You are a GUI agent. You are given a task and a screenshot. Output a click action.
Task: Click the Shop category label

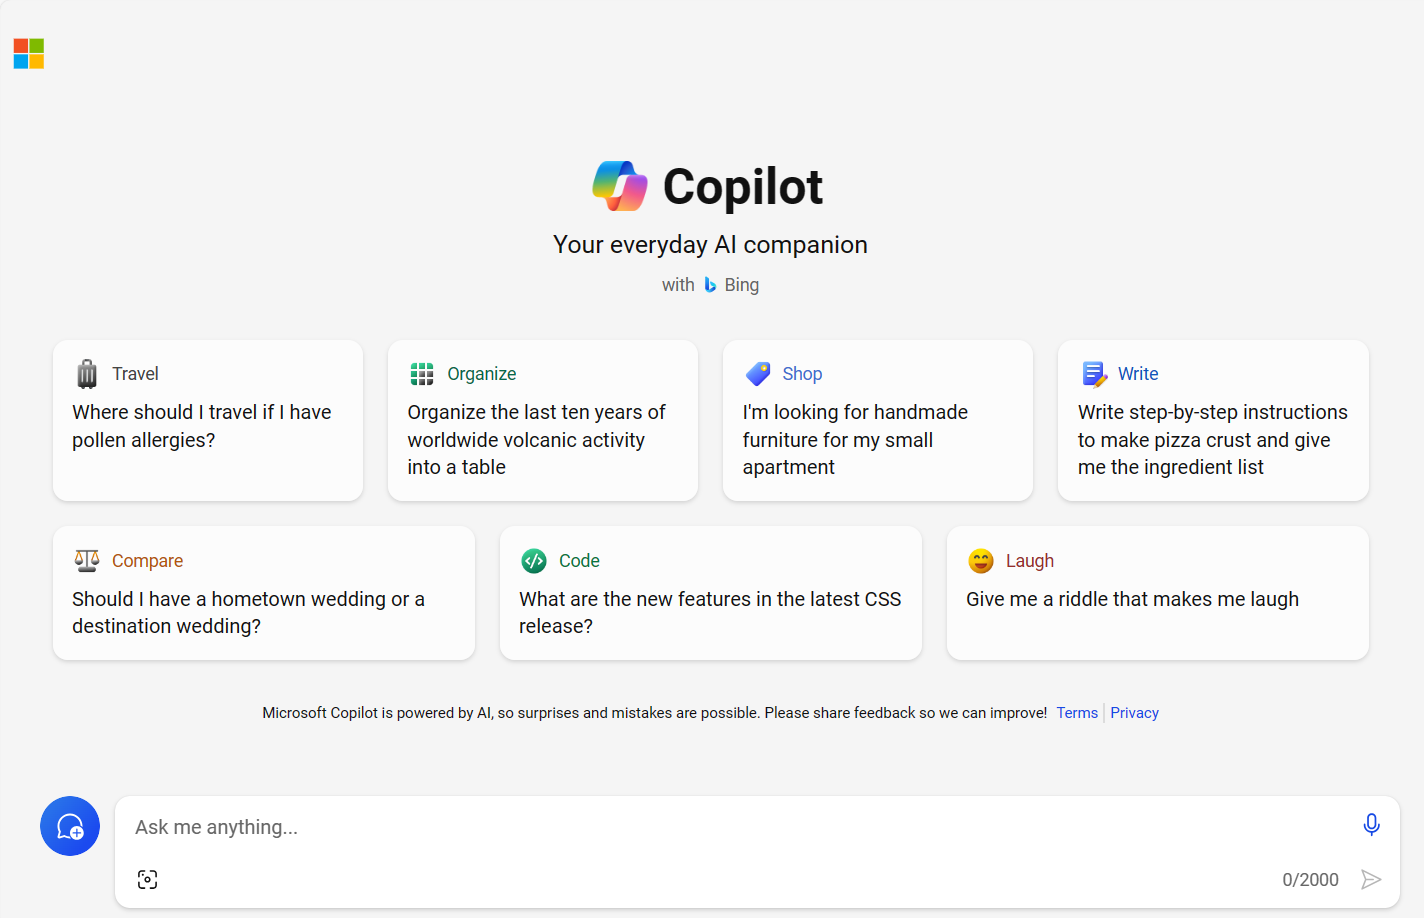click(x=802, y=374)
